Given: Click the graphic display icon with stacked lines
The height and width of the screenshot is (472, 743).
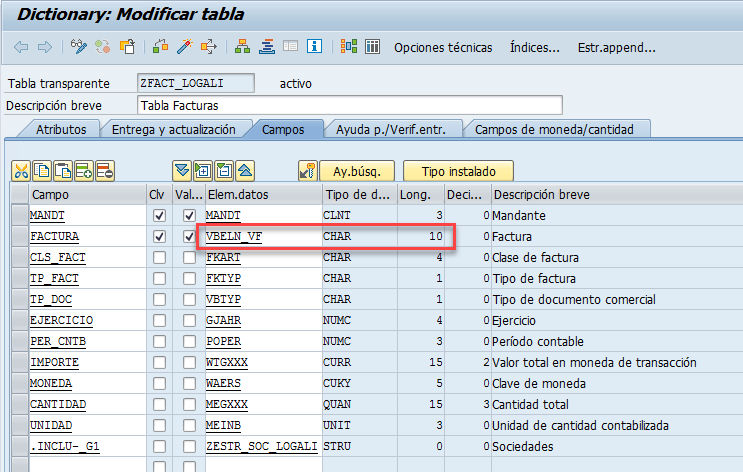Looking at the screenshot, I should pos(267,46).
